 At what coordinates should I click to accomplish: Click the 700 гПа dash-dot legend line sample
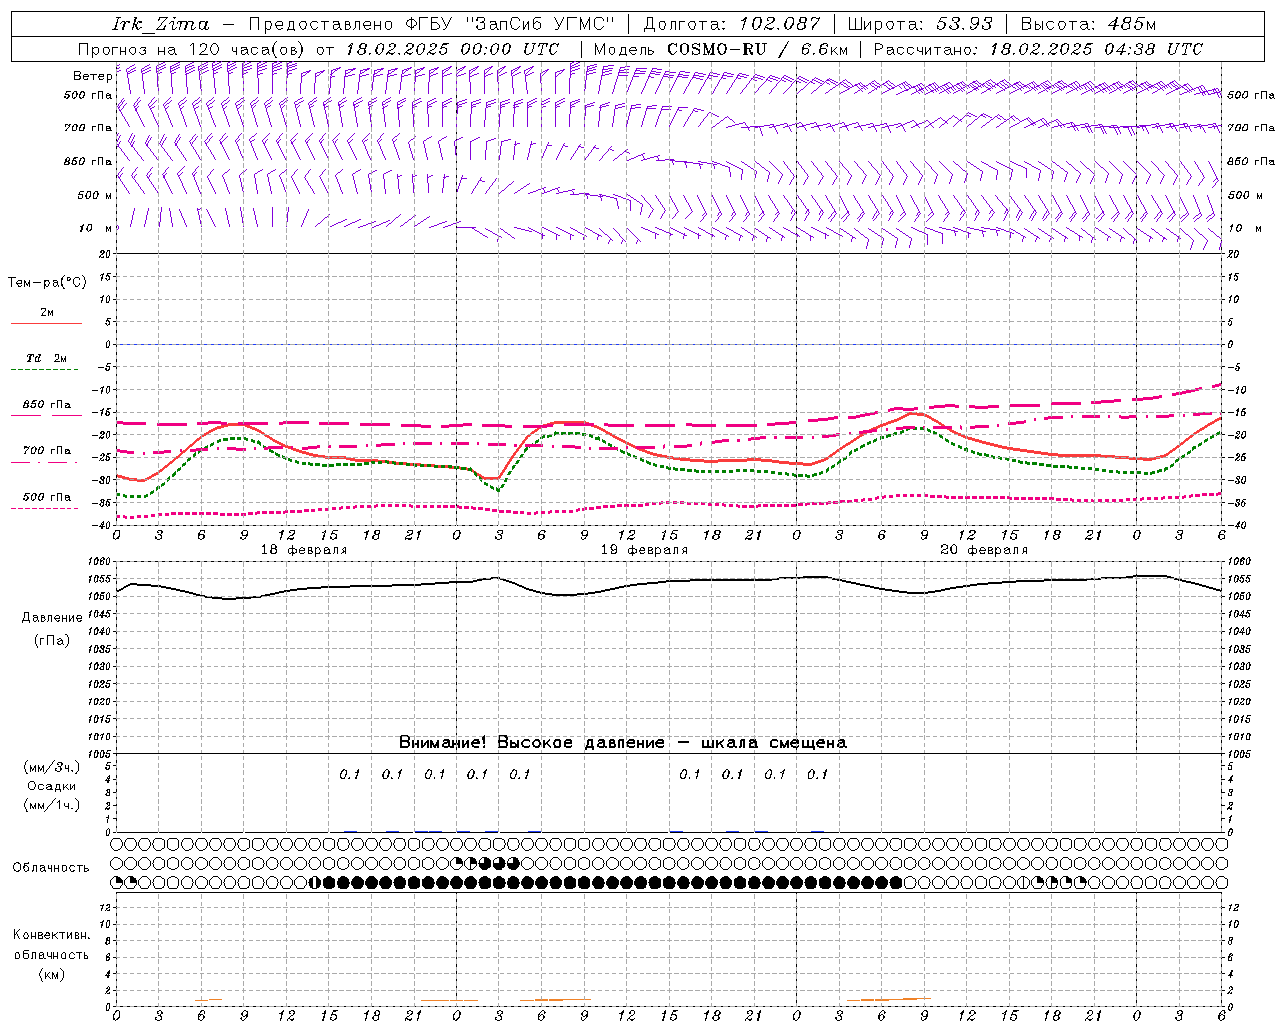pyautogui.click(x=45, y=462)
